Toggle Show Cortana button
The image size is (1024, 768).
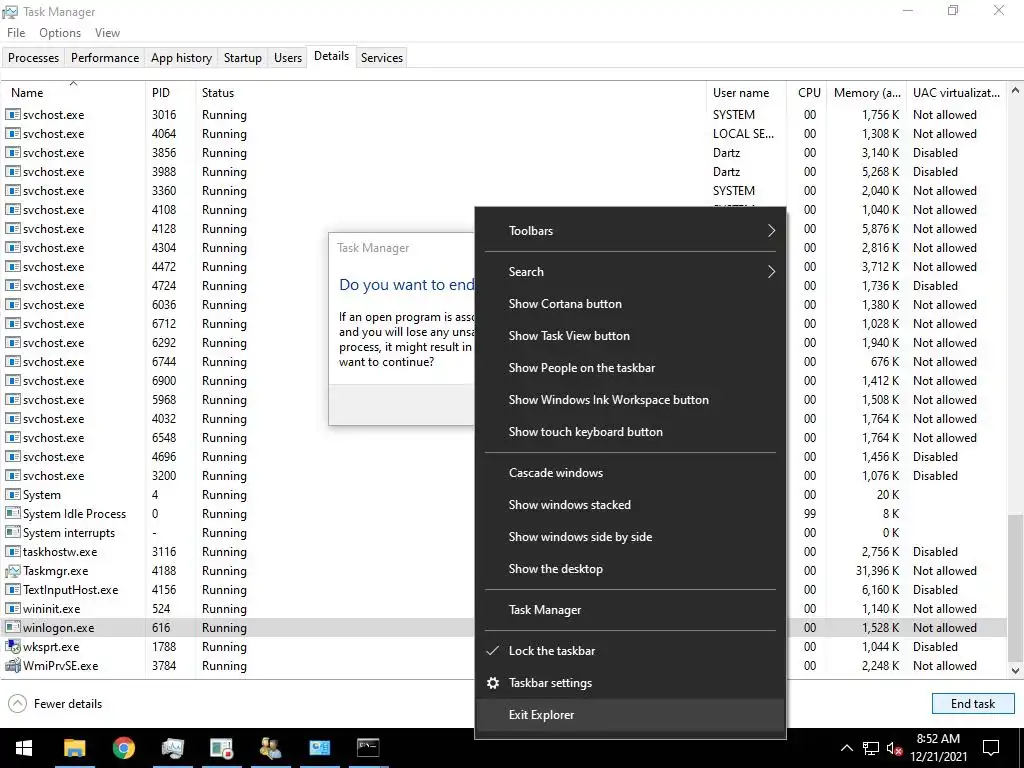(x=631, y=304)
